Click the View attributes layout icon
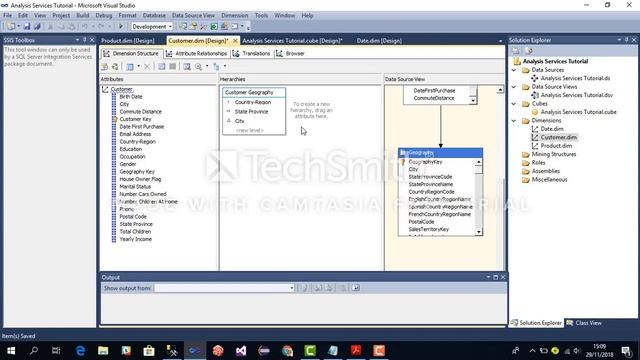The height and width of the screenshot is (360, 640). (216, 66)
